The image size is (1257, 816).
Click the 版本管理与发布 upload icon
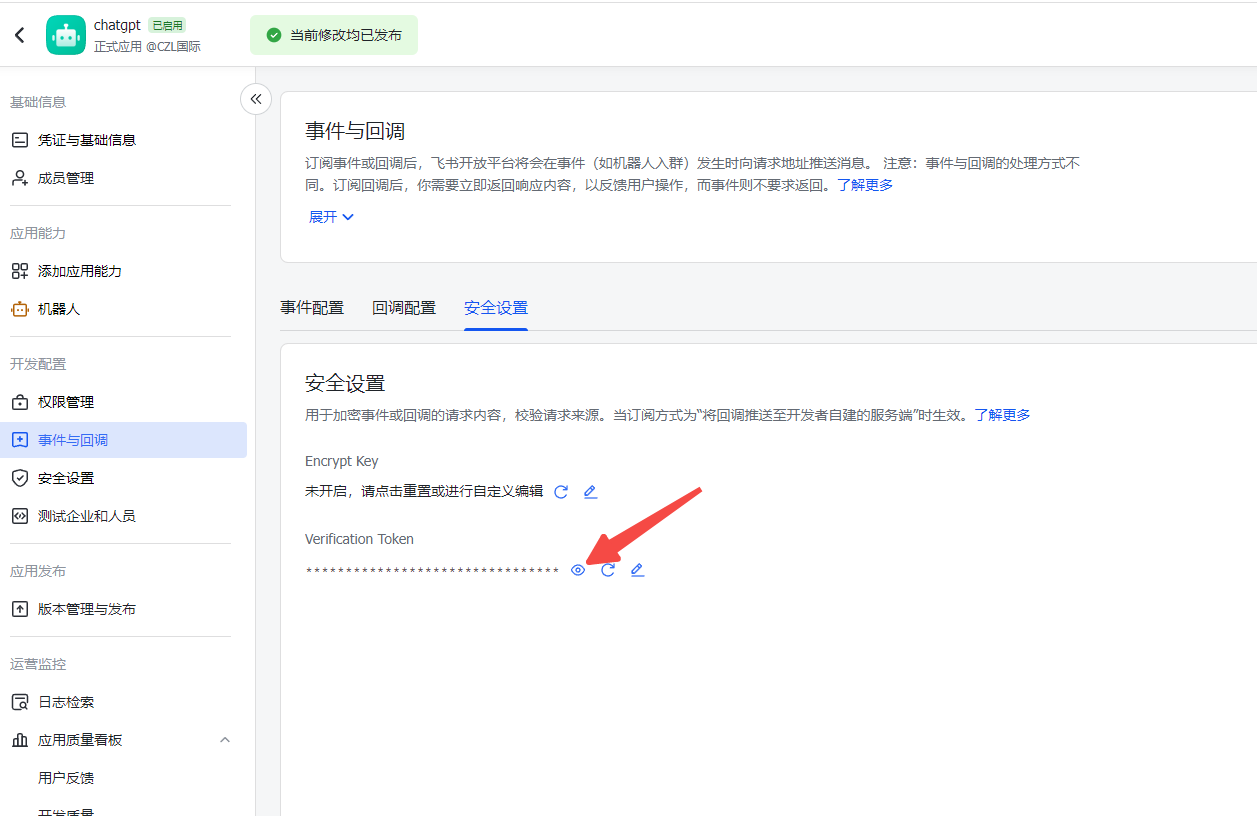pos(20,609)
